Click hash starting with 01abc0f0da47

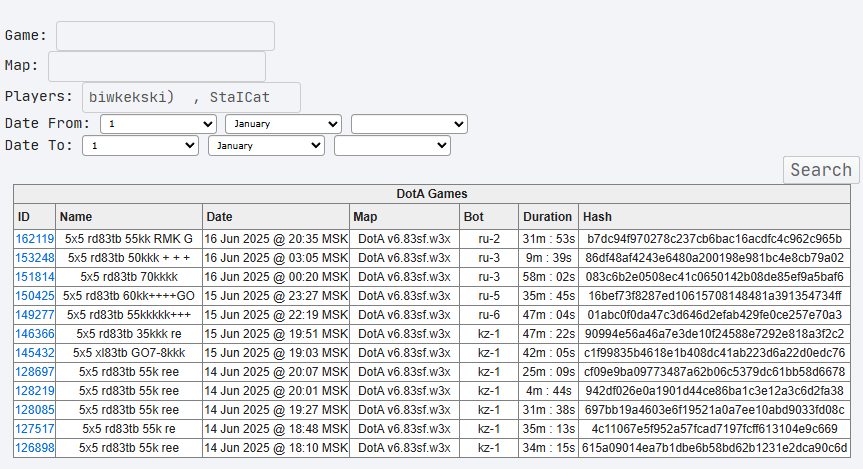click(x=714, y=315)
